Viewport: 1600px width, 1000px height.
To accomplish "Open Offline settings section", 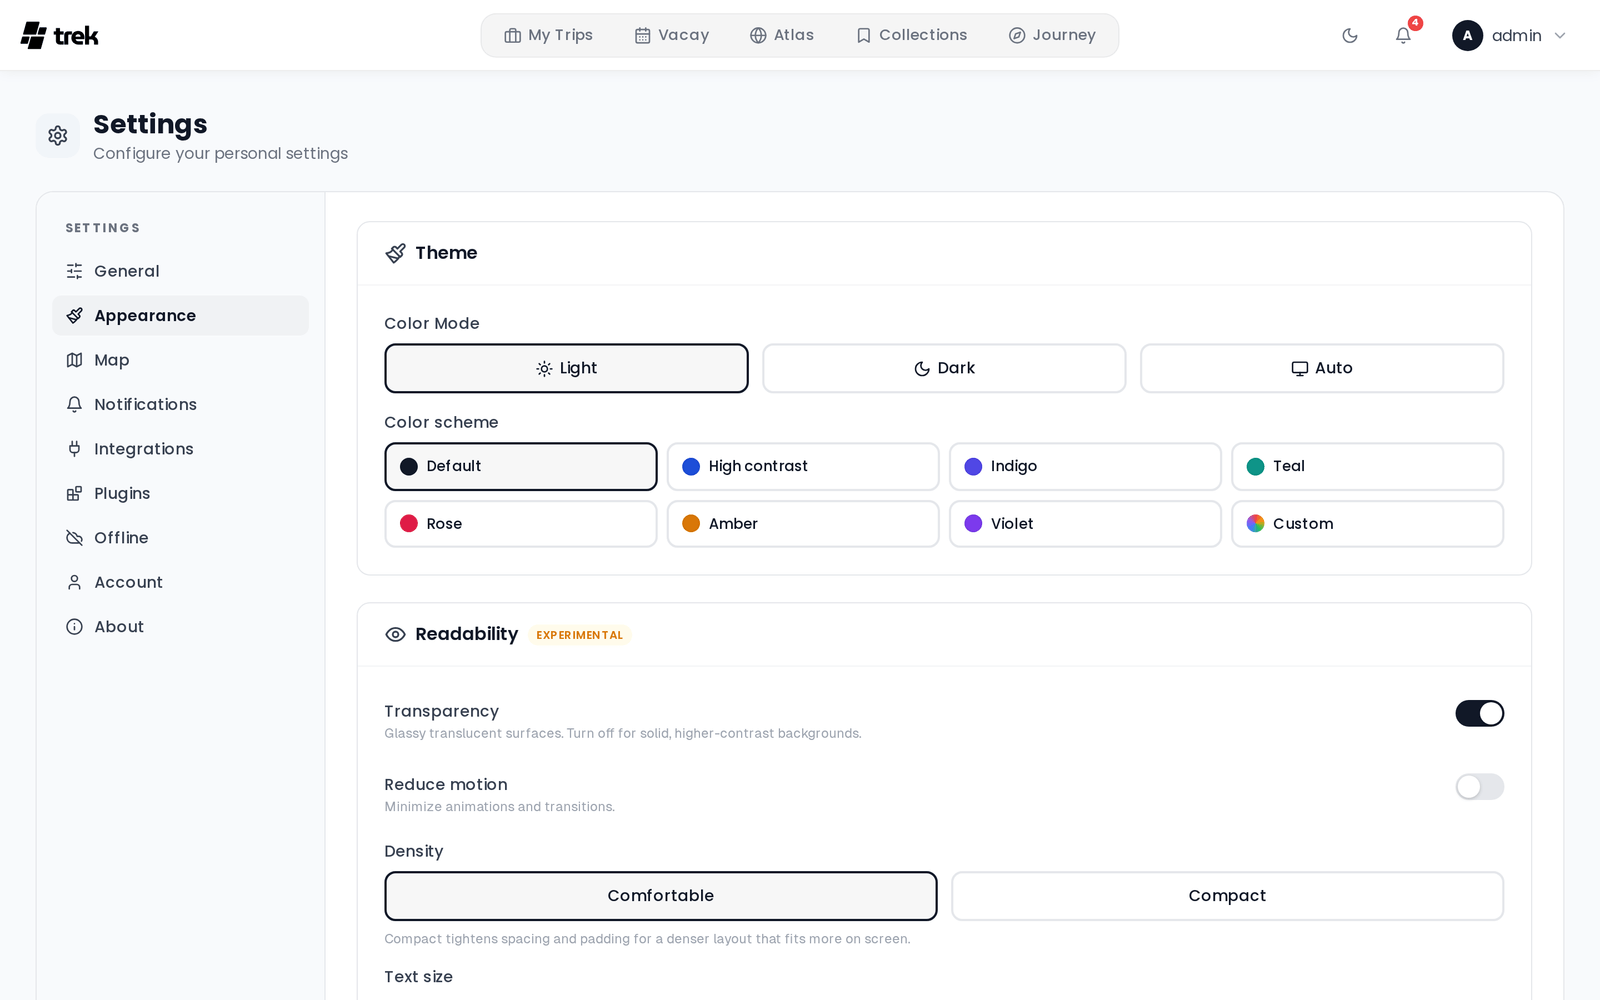I will point(180,538).
